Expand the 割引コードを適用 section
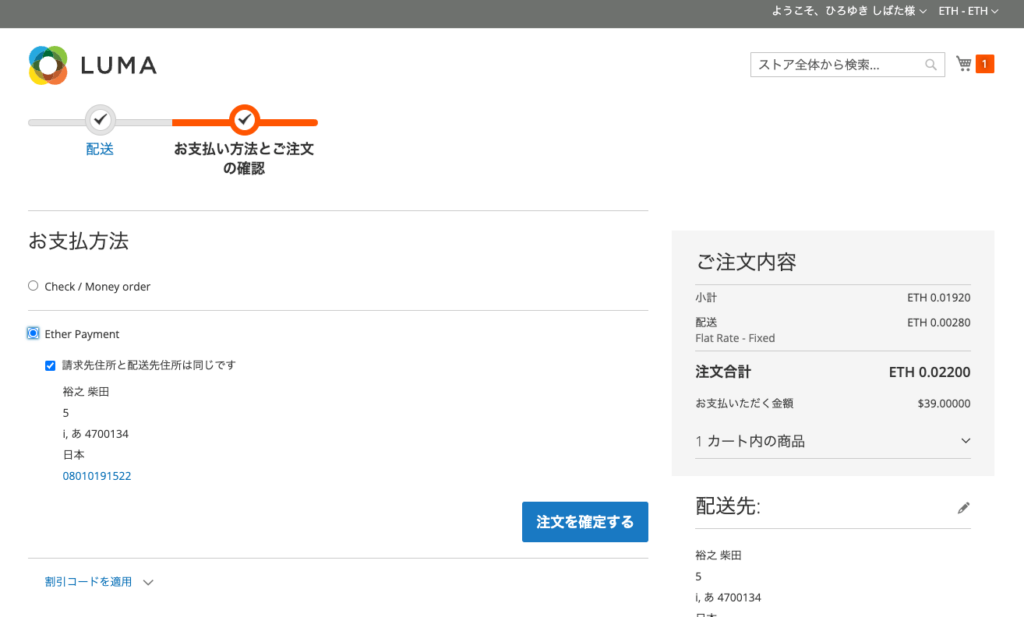Image resolution: width=1024 pixels, height=617 pixels. coord(90,581)
